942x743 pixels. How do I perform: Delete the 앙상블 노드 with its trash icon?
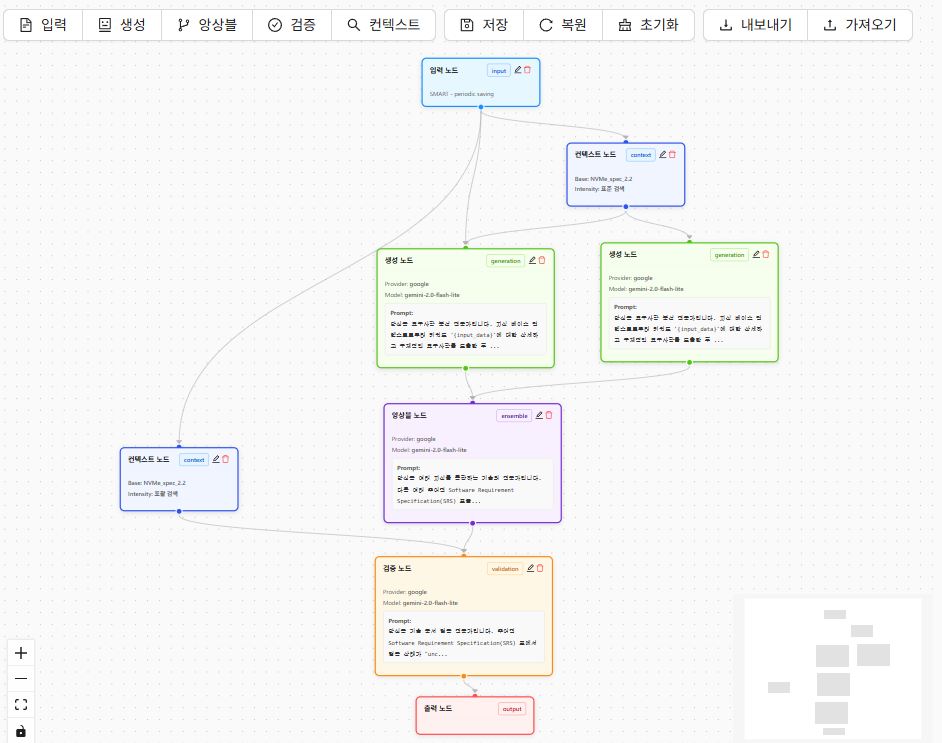[x=549, y=415]
